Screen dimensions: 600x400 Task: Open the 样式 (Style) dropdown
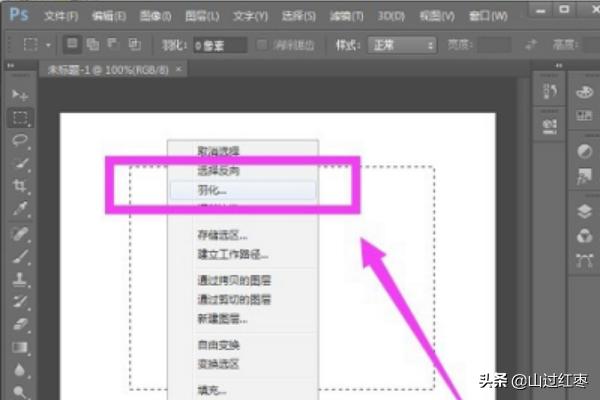coord(402,46)
